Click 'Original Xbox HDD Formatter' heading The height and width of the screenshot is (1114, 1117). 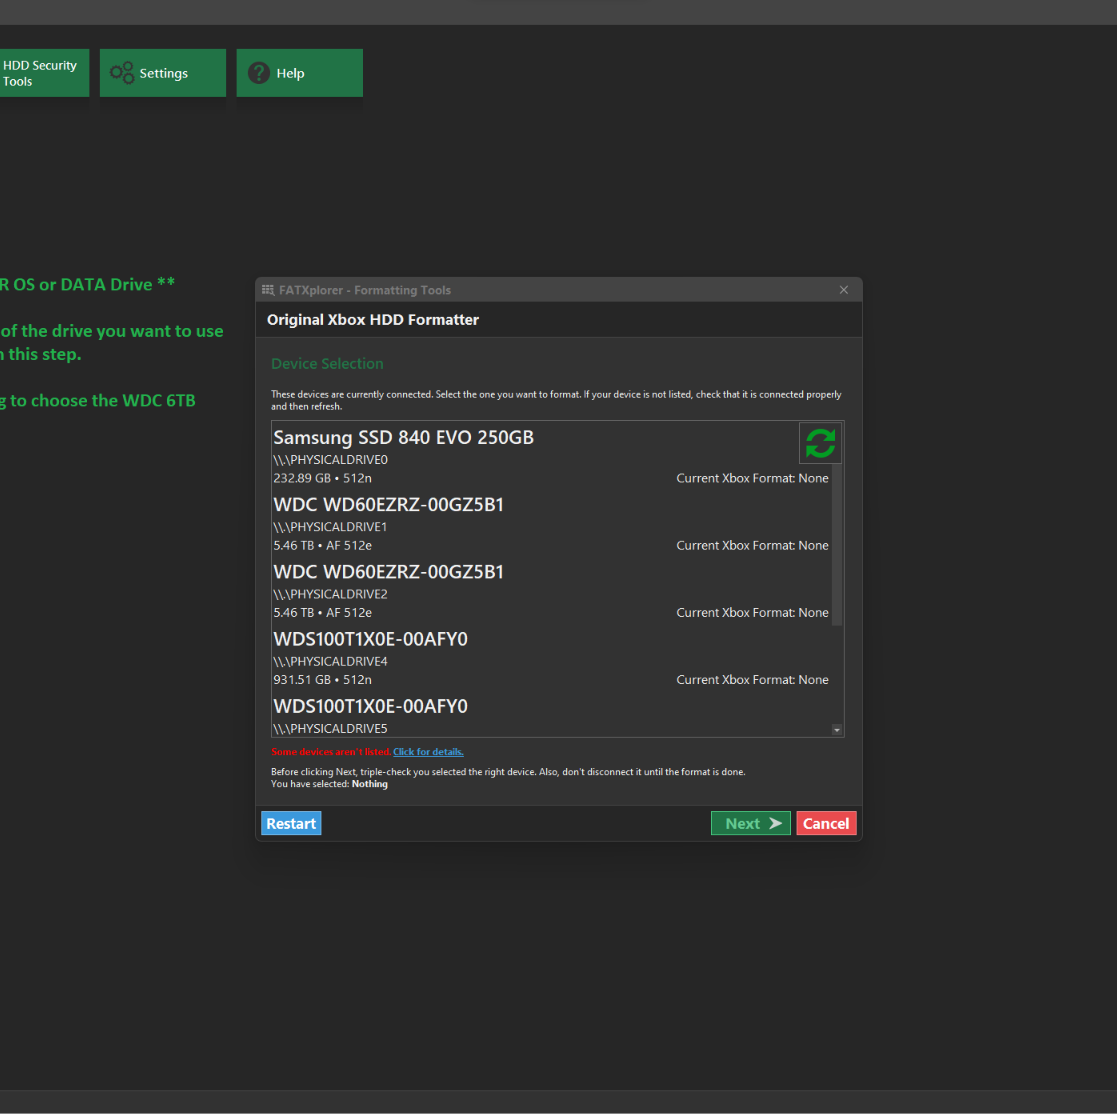(x=373, y=320)
